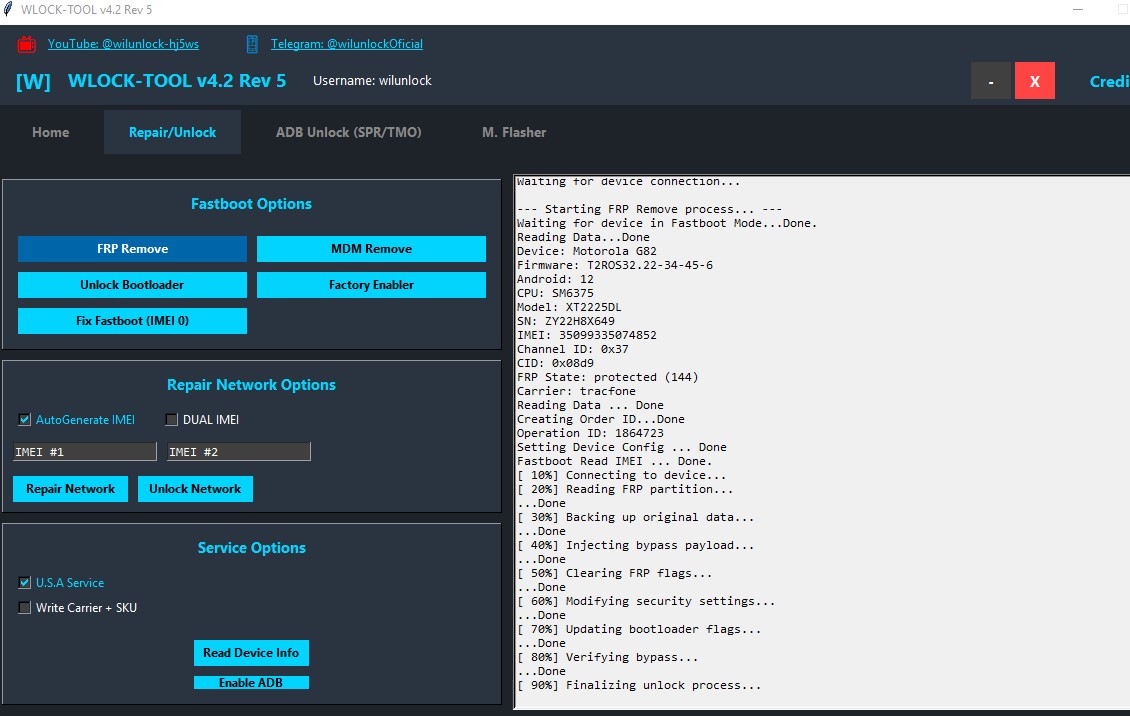Viewport: 1130px width, 716px height.
Task: Click log line Model: XT2225DL
Action: pyautogui.click(x=569, y=308)
